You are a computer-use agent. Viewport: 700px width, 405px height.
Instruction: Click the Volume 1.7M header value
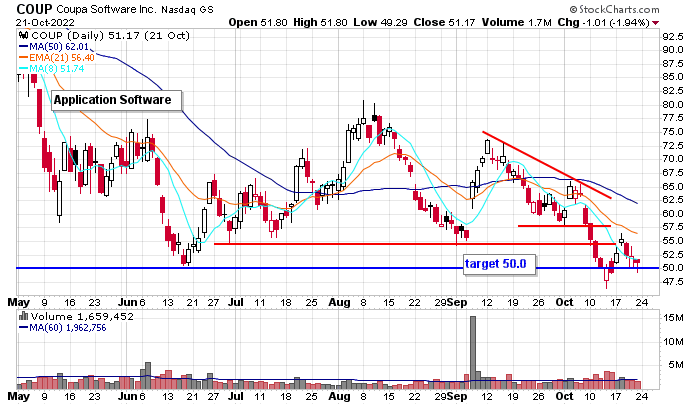coord(517,22)
